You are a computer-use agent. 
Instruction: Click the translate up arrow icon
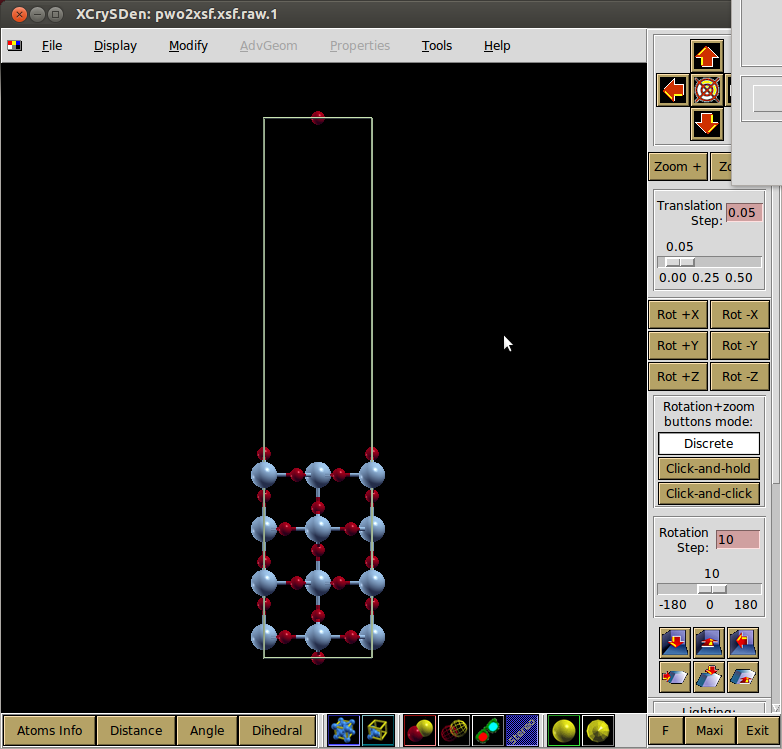[707, 56]
